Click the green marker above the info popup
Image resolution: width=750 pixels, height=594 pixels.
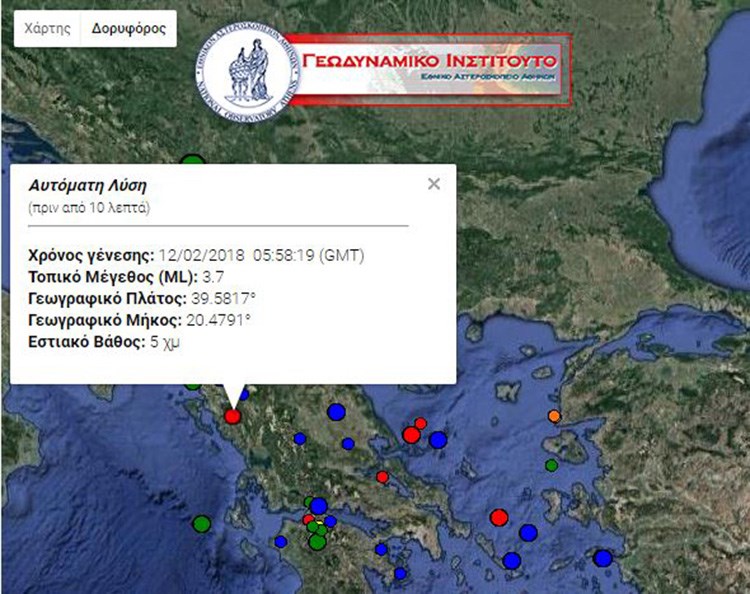pyautogui.click(x=192, y=163)
